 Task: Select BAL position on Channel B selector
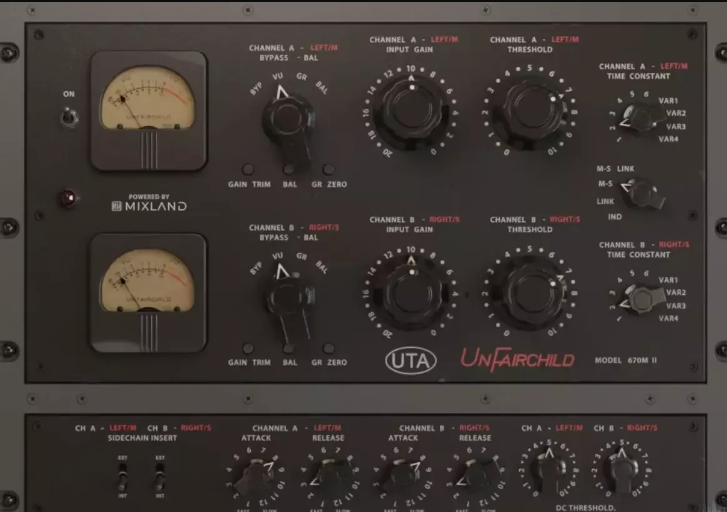point(322,267)
